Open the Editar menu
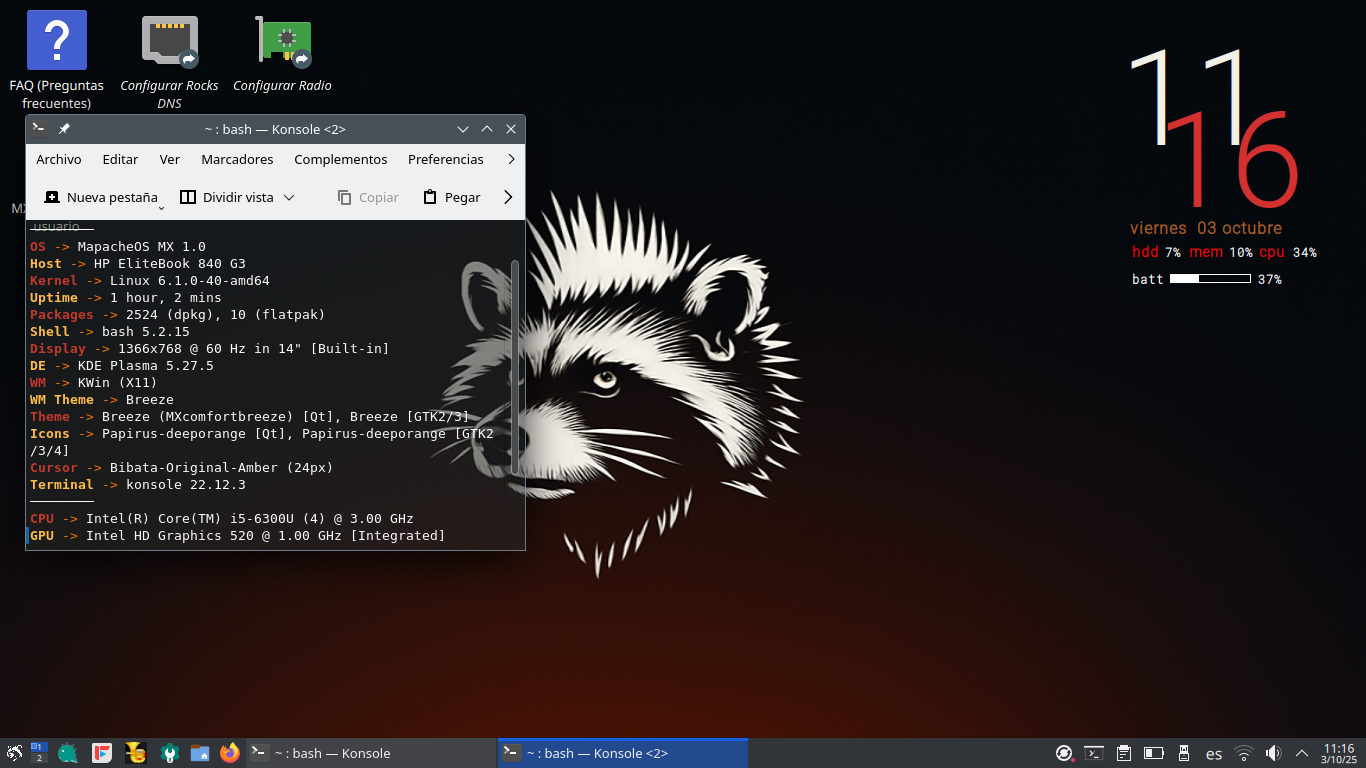The image size is (1366, 768). [120, 159]
